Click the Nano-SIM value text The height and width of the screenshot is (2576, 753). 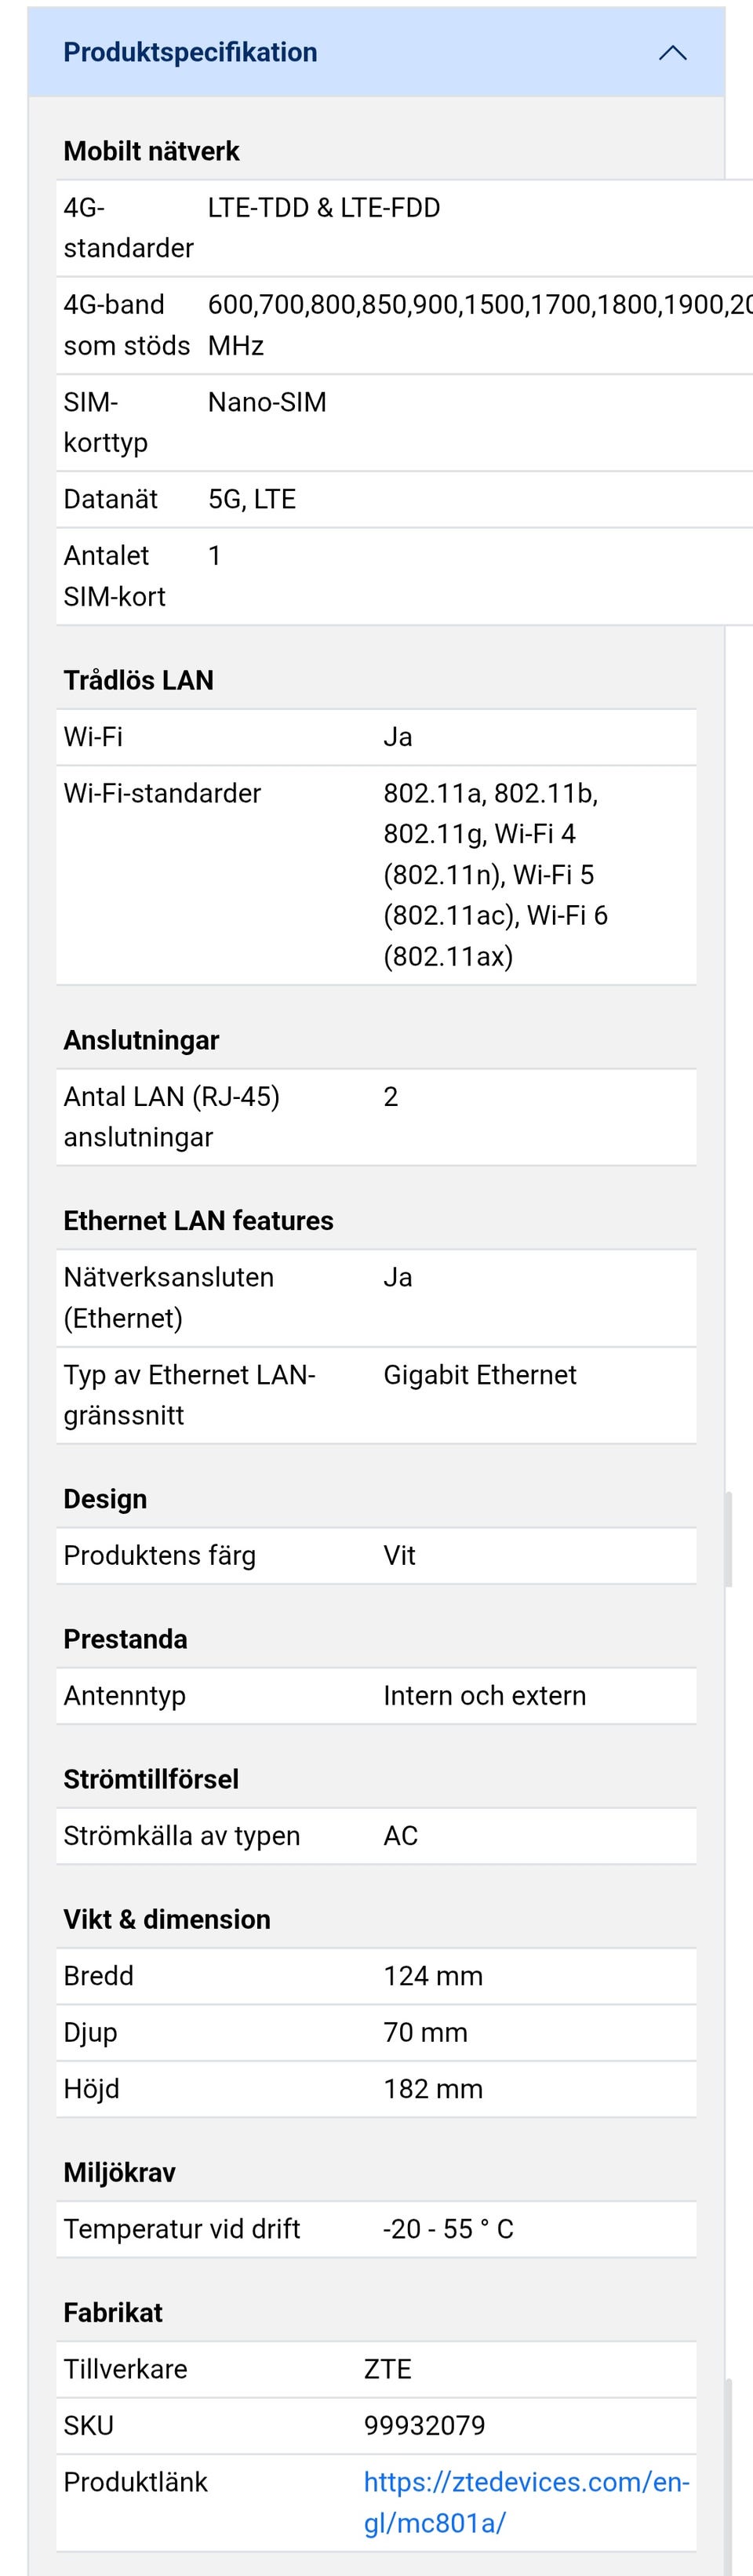click(x=266, y=402)
